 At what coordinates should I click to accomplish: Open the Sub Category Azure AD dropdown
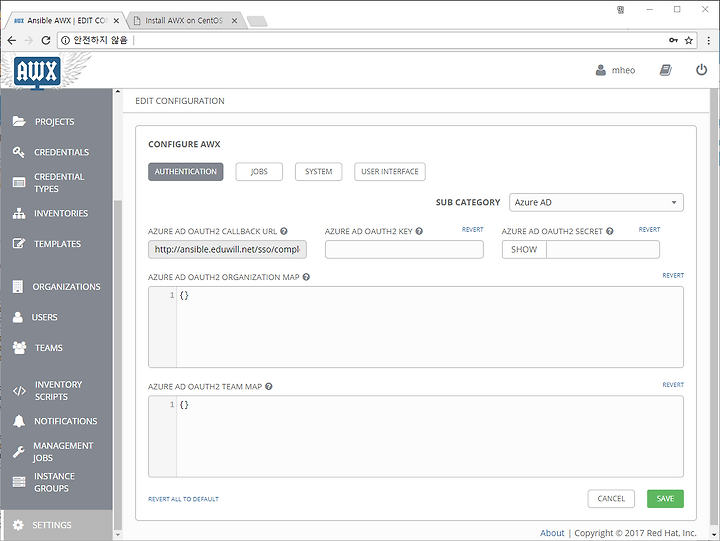click(x=596, y=202)
